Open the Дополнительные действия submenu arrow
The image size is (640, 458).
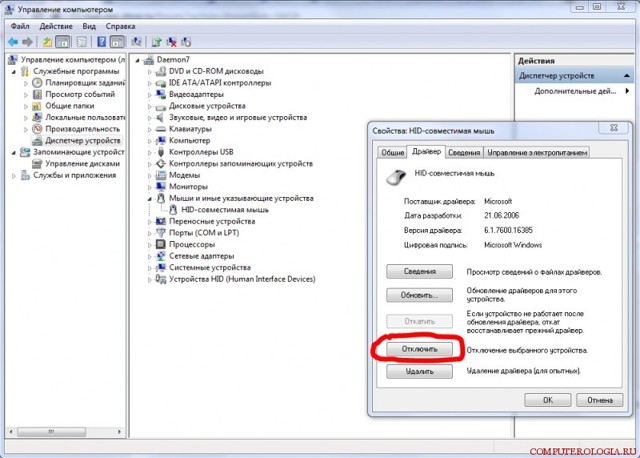pos(627,91)
